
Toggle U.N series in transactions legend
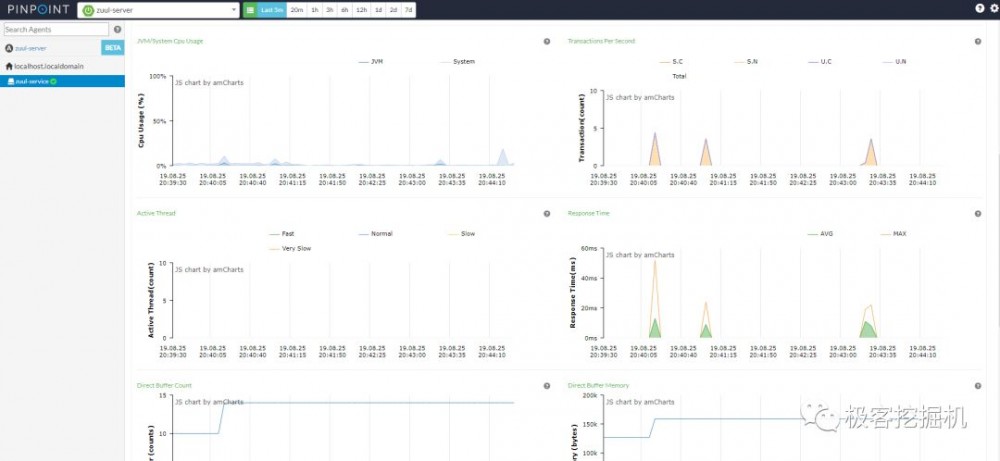click(895, 62)
